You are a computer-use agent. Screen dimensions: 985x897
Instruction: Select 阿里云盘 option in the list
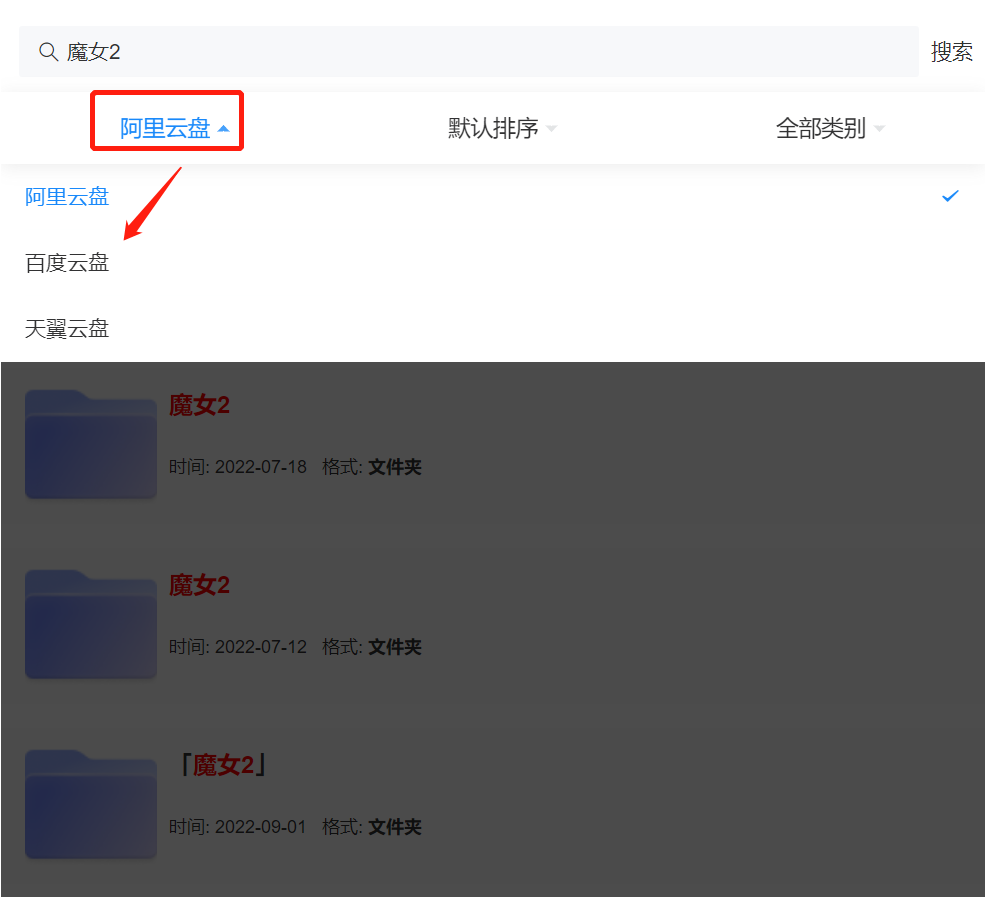(x=492, y=197)
